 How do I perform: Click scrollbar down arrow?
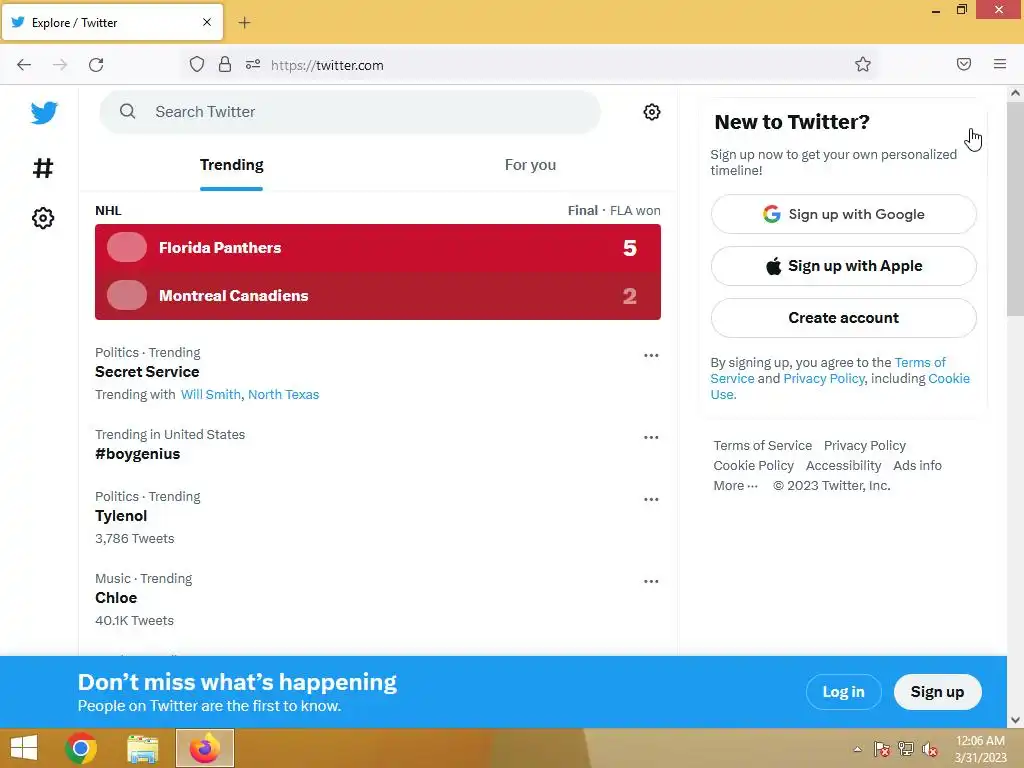pos(1015,720)
